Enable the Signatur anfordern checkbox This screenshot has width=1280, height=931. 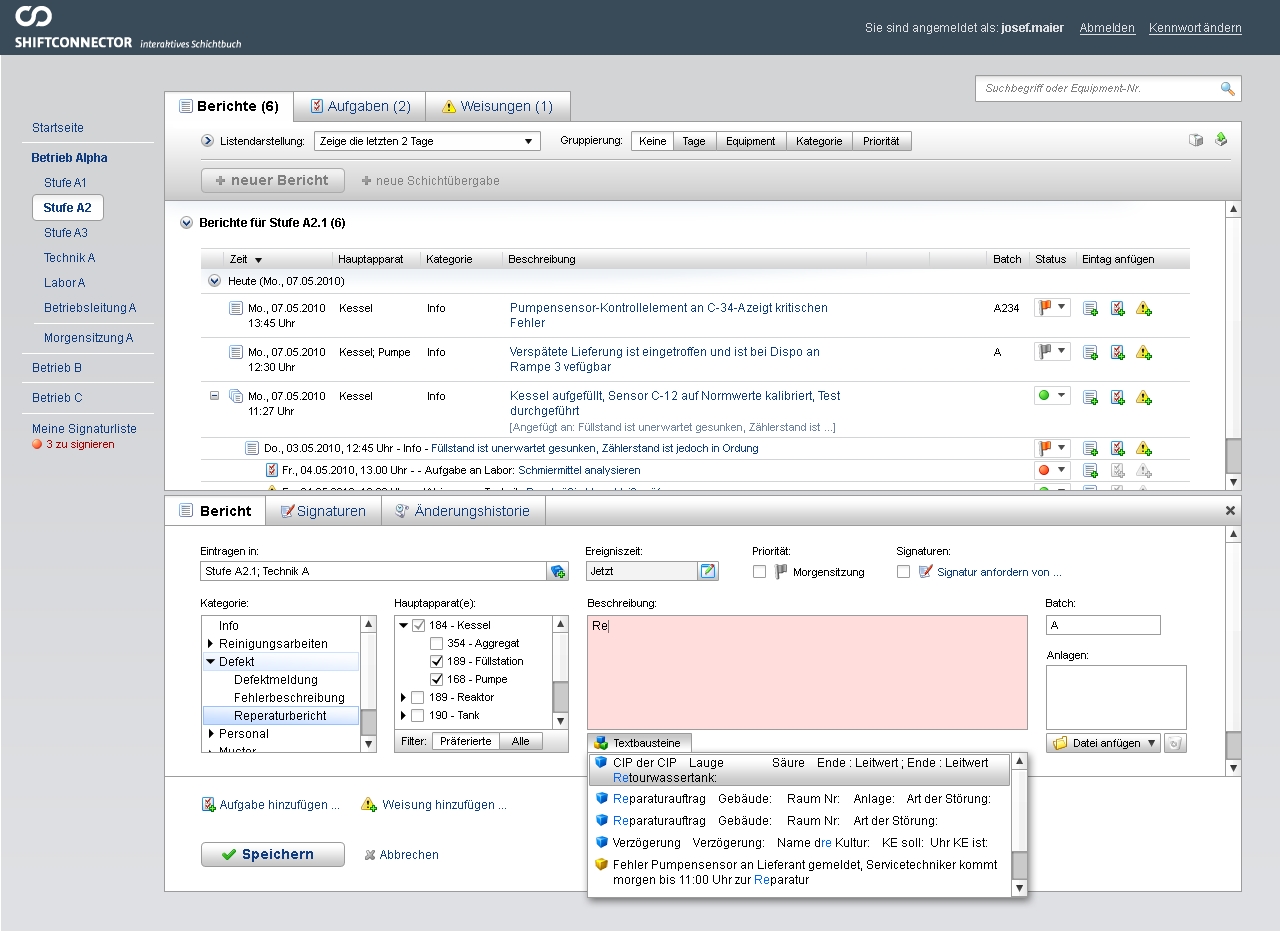(904, 572)
